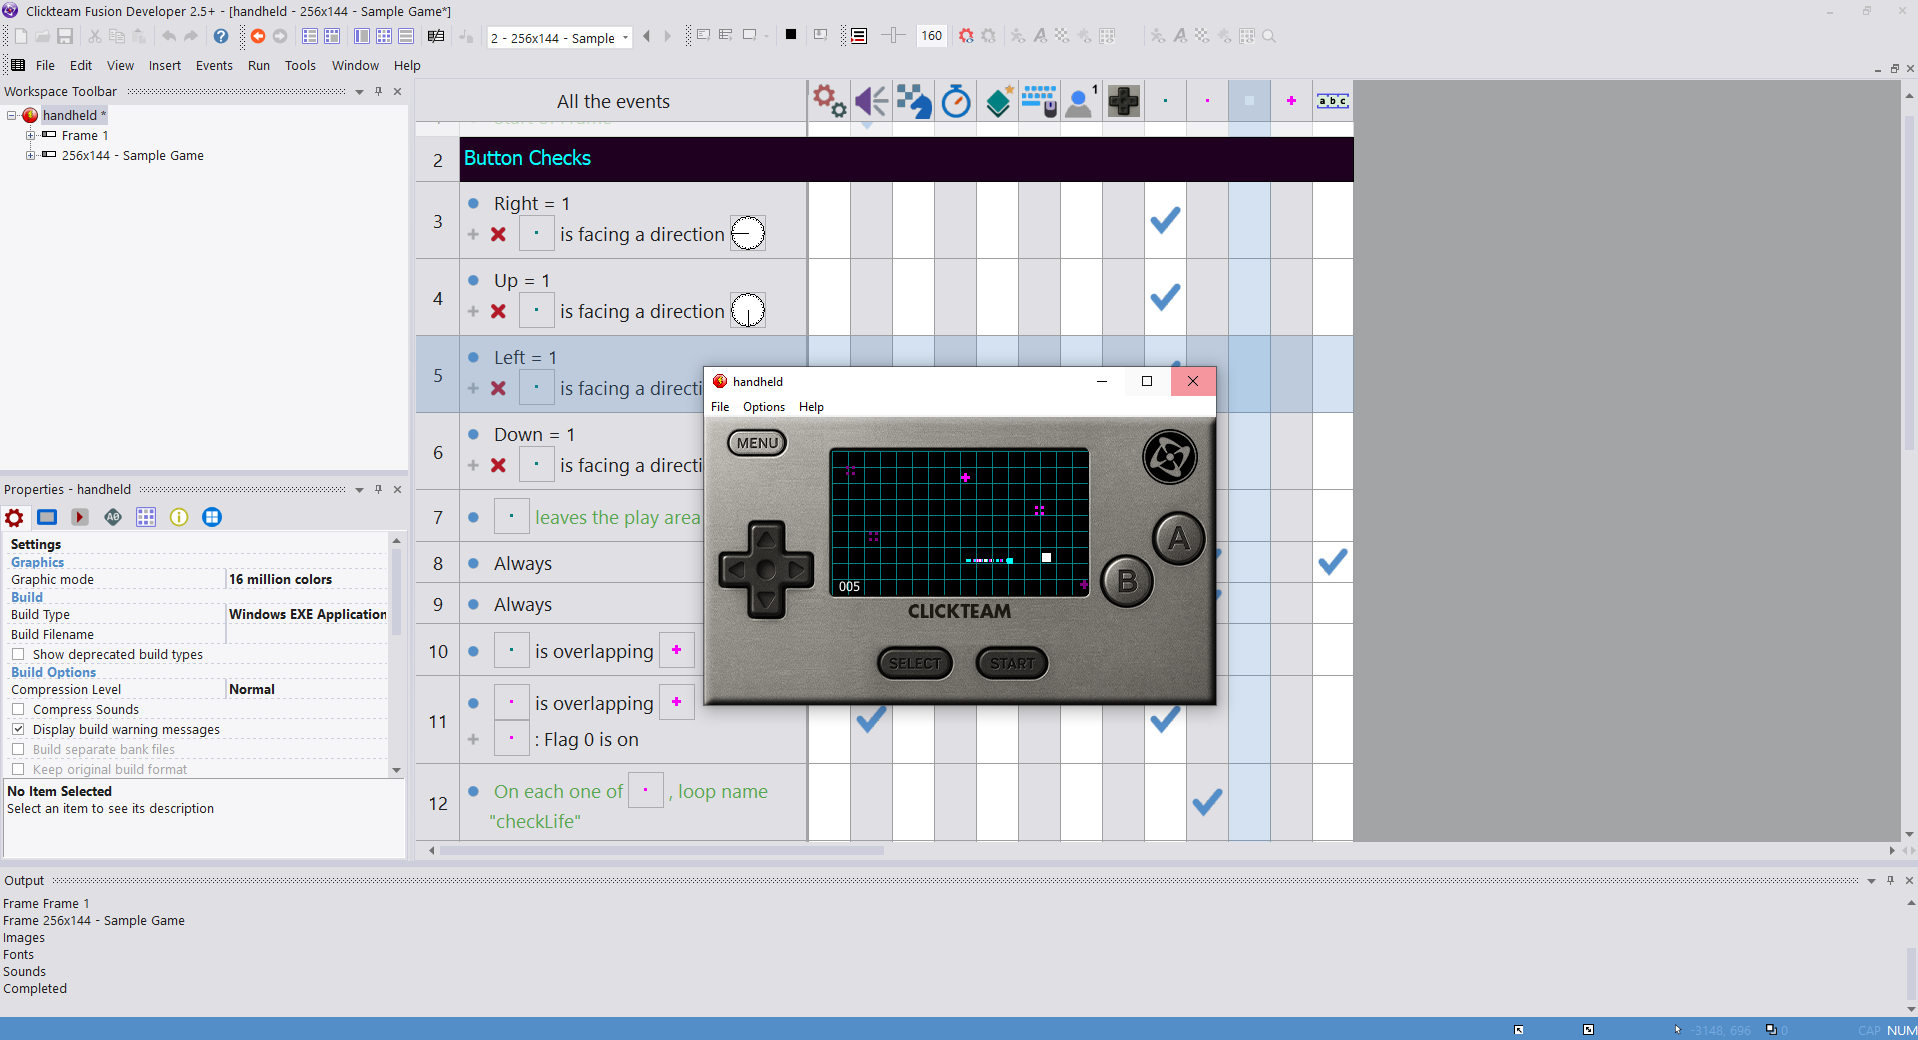Uncheck Display build warning messages
1918x1040 pixels.
click(x=18, y=729)
